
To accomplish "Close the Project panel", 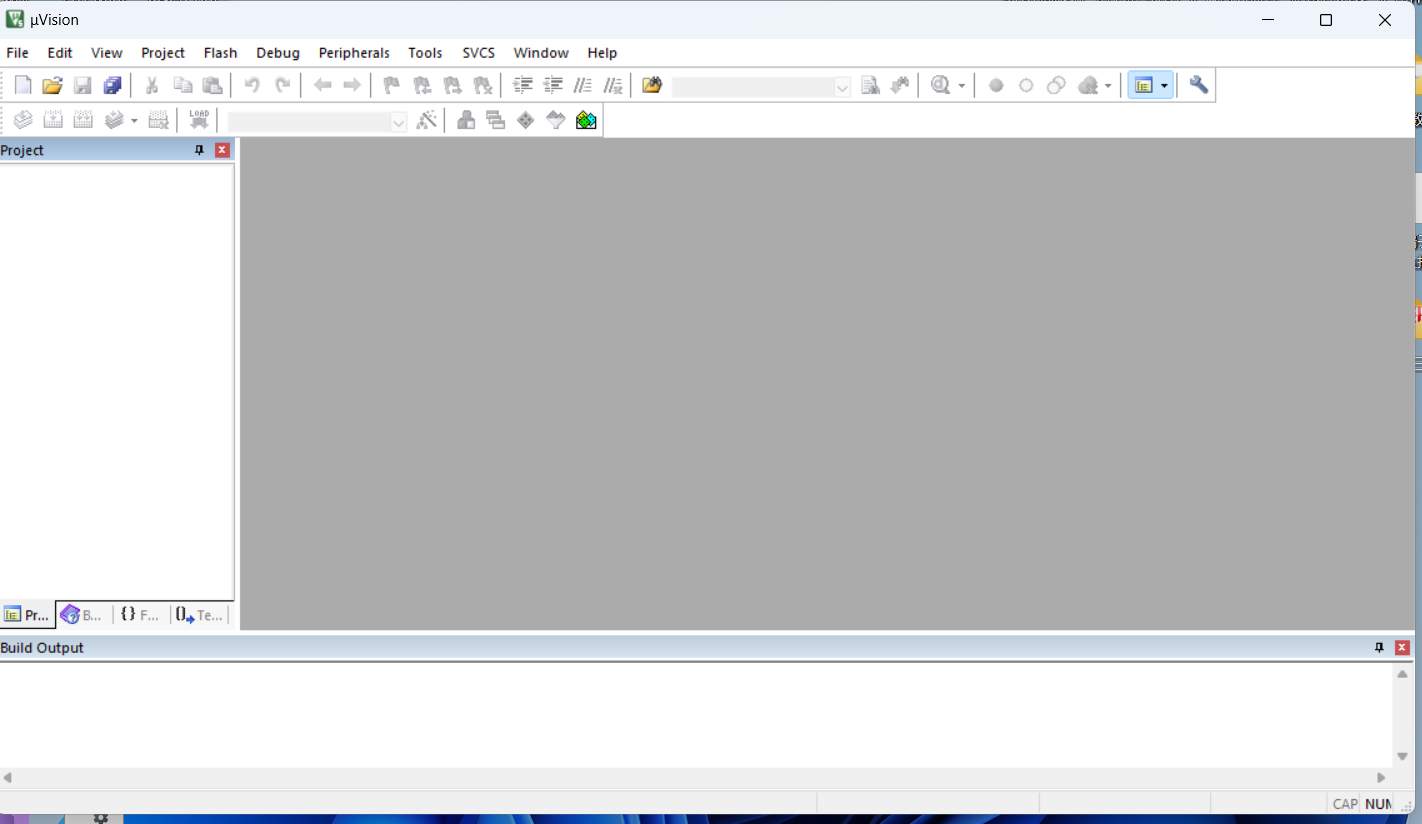I will click(222, 150).
